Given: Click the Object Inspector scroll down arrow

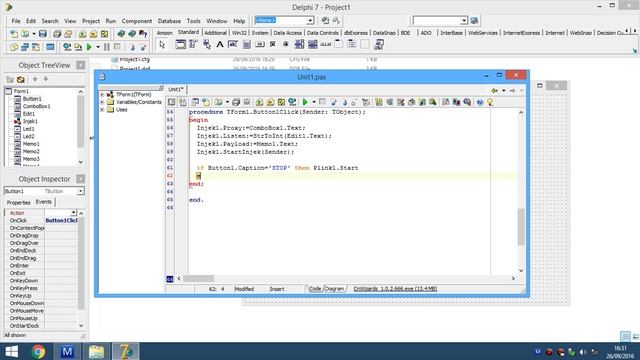Looking at the screenshot, I should (81, 326).
